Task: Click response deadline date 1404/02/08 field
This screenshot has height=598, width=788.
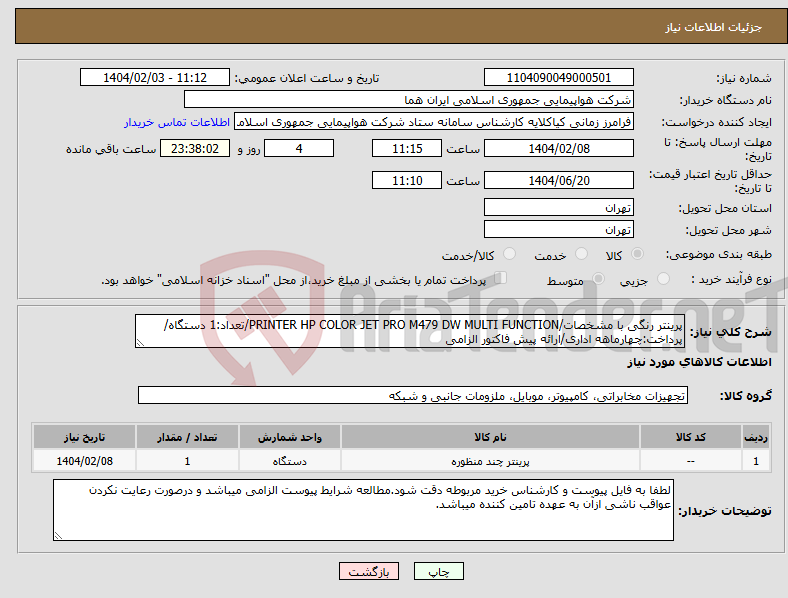Action: (558, 148)
